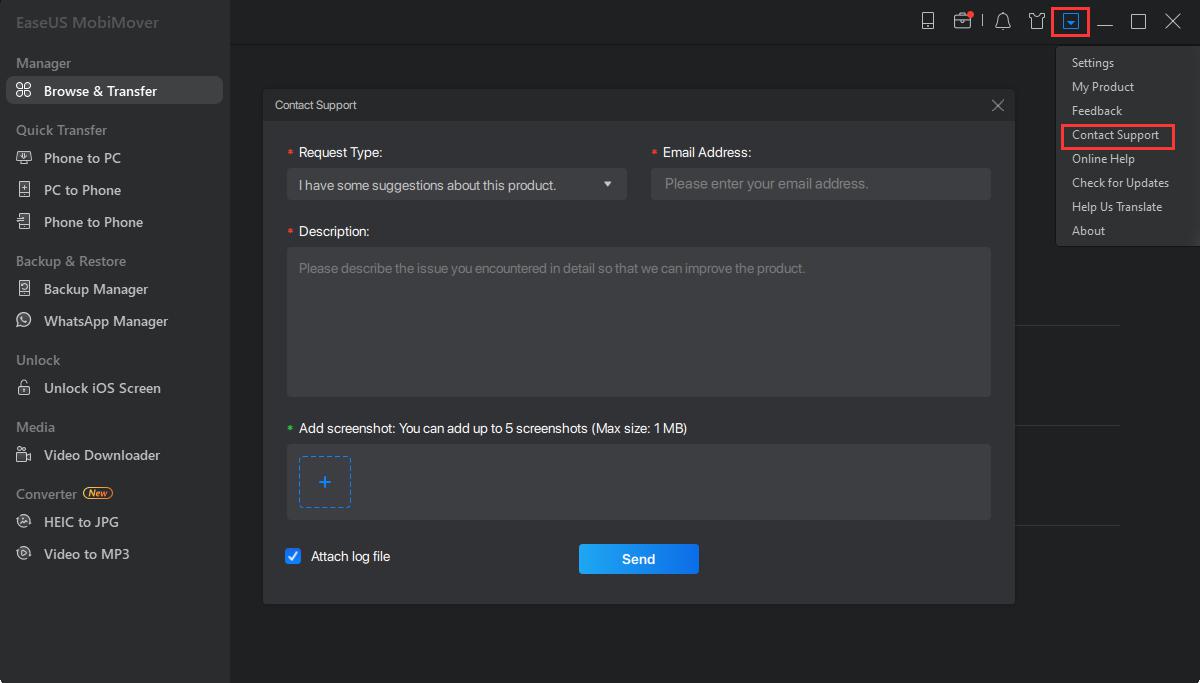Close the Contact Support dialog
Viewport: 1200px width, 683px height.
coord(997,105)
